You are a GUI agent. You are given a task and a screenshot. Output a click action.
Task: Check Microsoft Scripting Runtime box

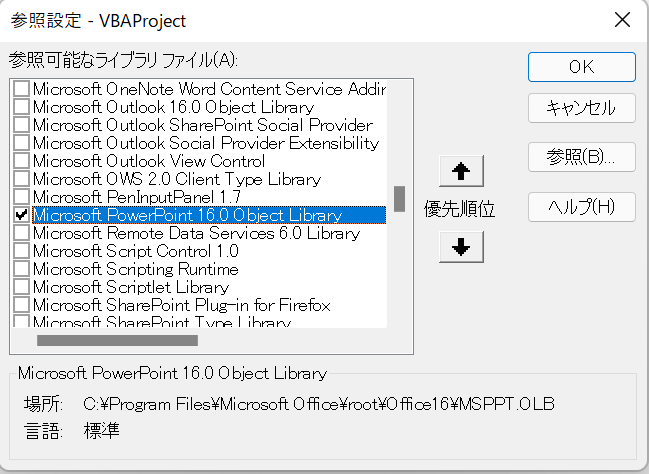coord(21,269)
